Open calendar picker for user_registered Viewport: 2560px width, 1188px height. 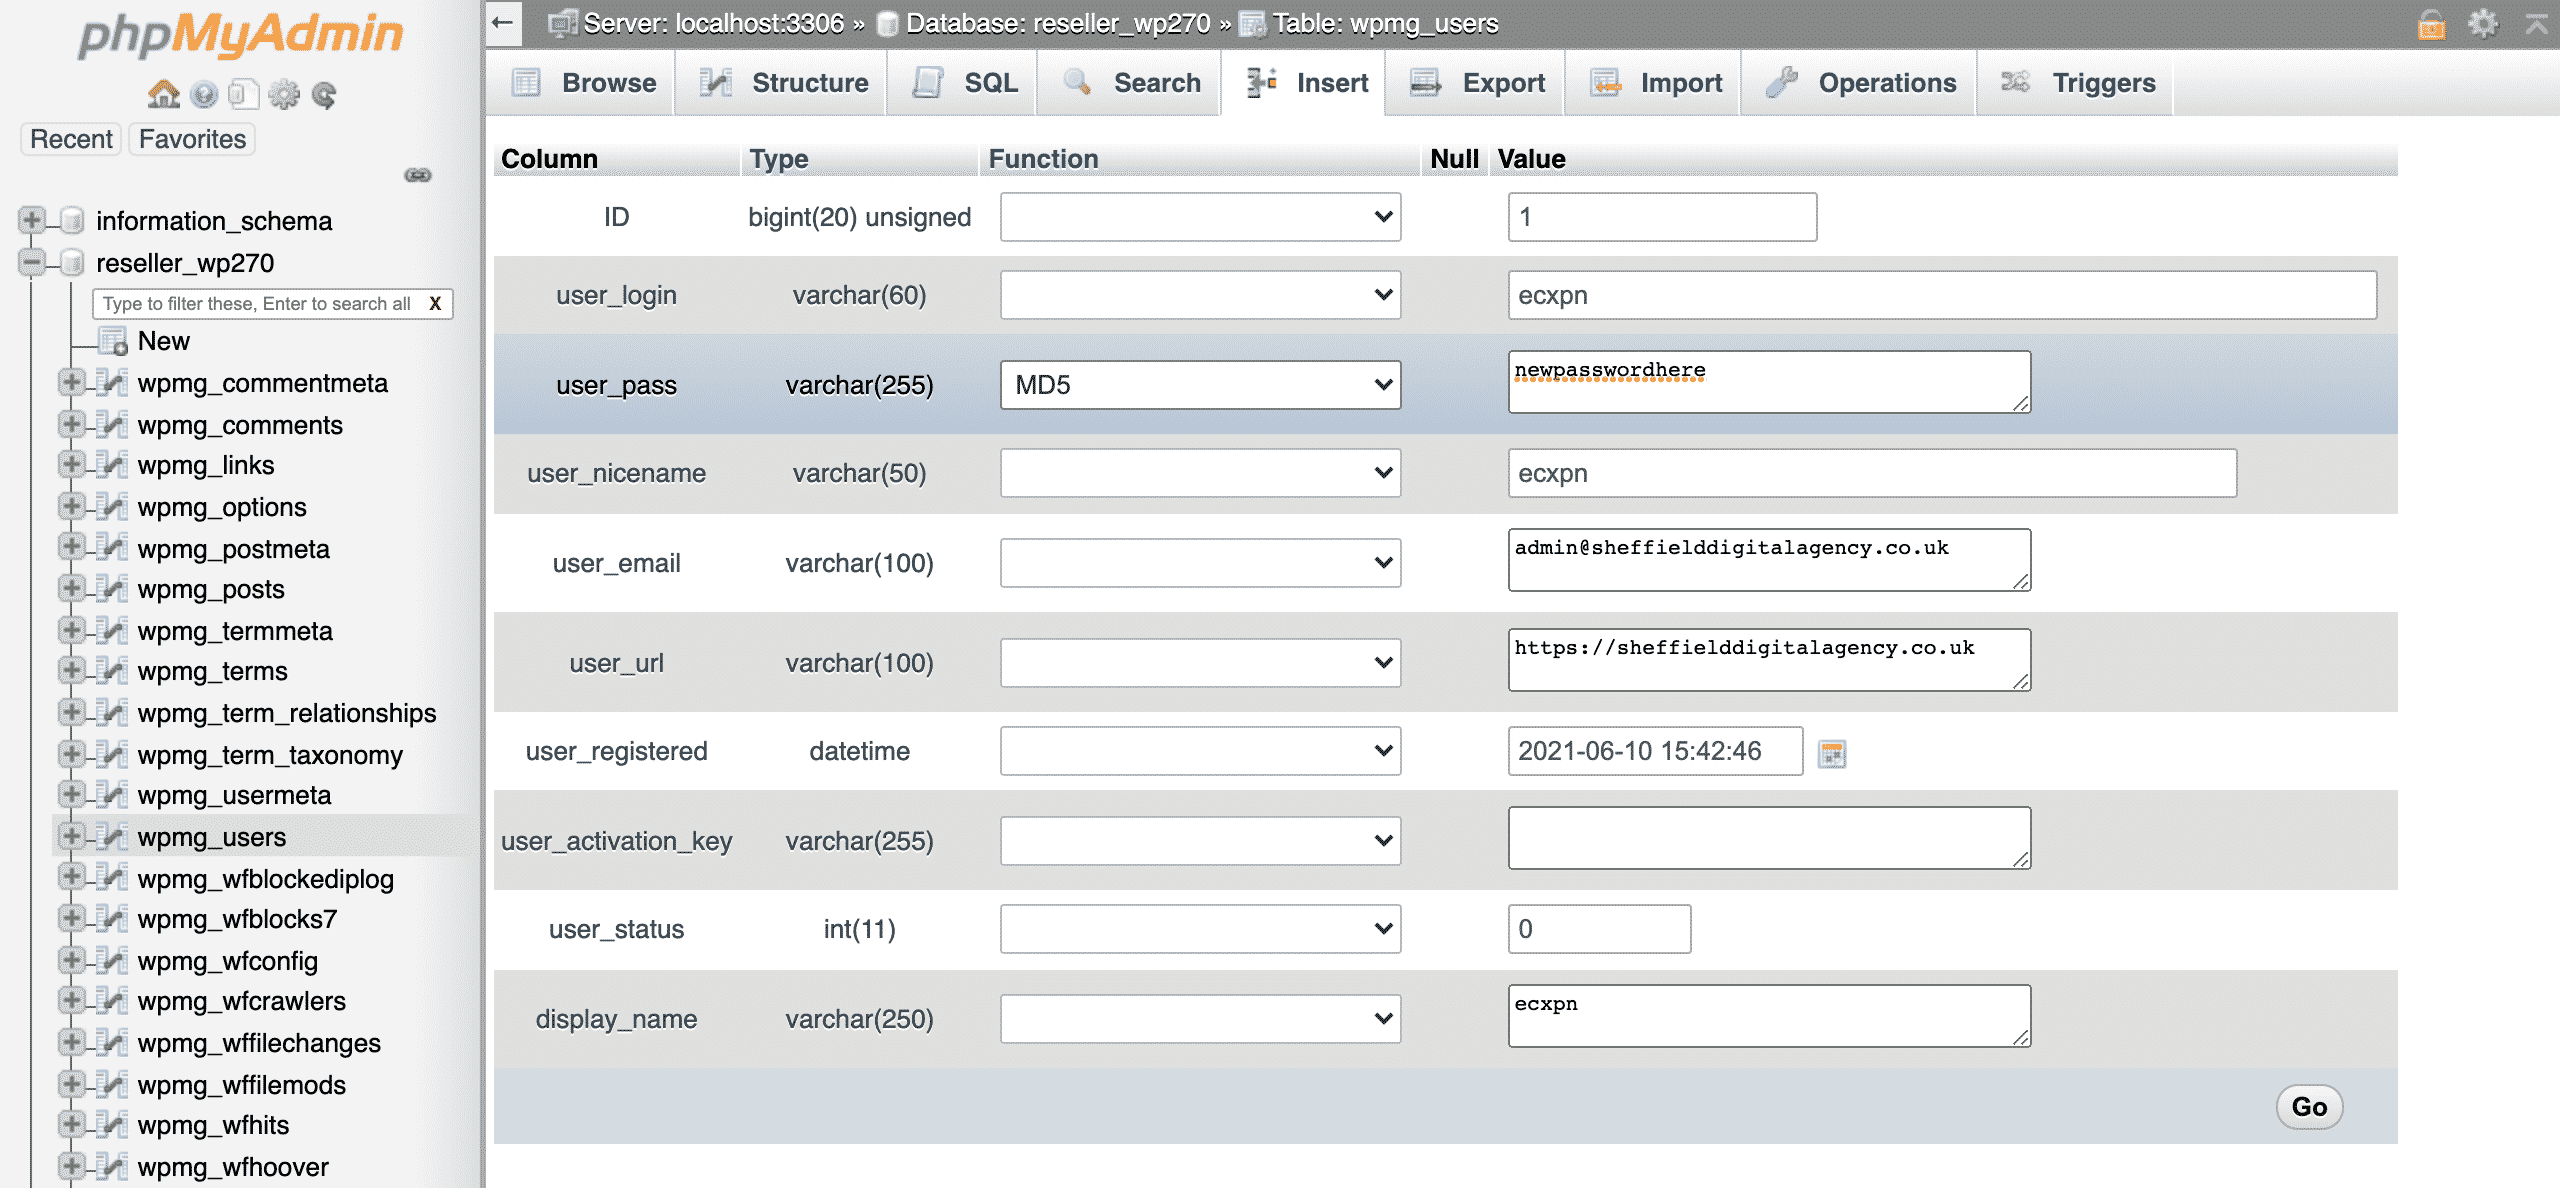1832,753
